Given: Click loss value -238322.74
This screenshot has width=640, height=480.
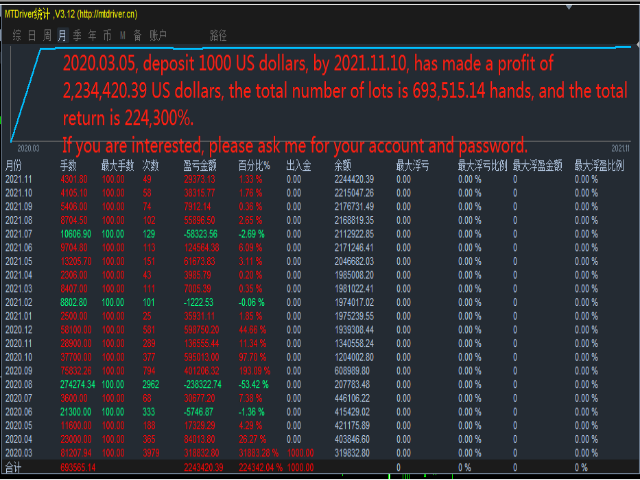Looking at the screenshot, I should [x=202, y=384].
